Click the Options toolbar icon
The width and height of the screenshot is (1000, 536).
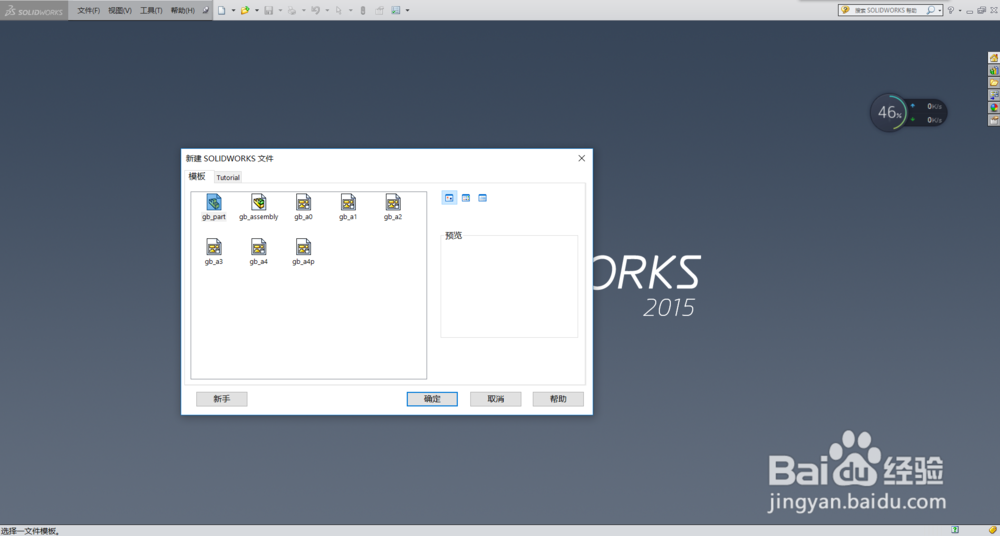point(396,10)
